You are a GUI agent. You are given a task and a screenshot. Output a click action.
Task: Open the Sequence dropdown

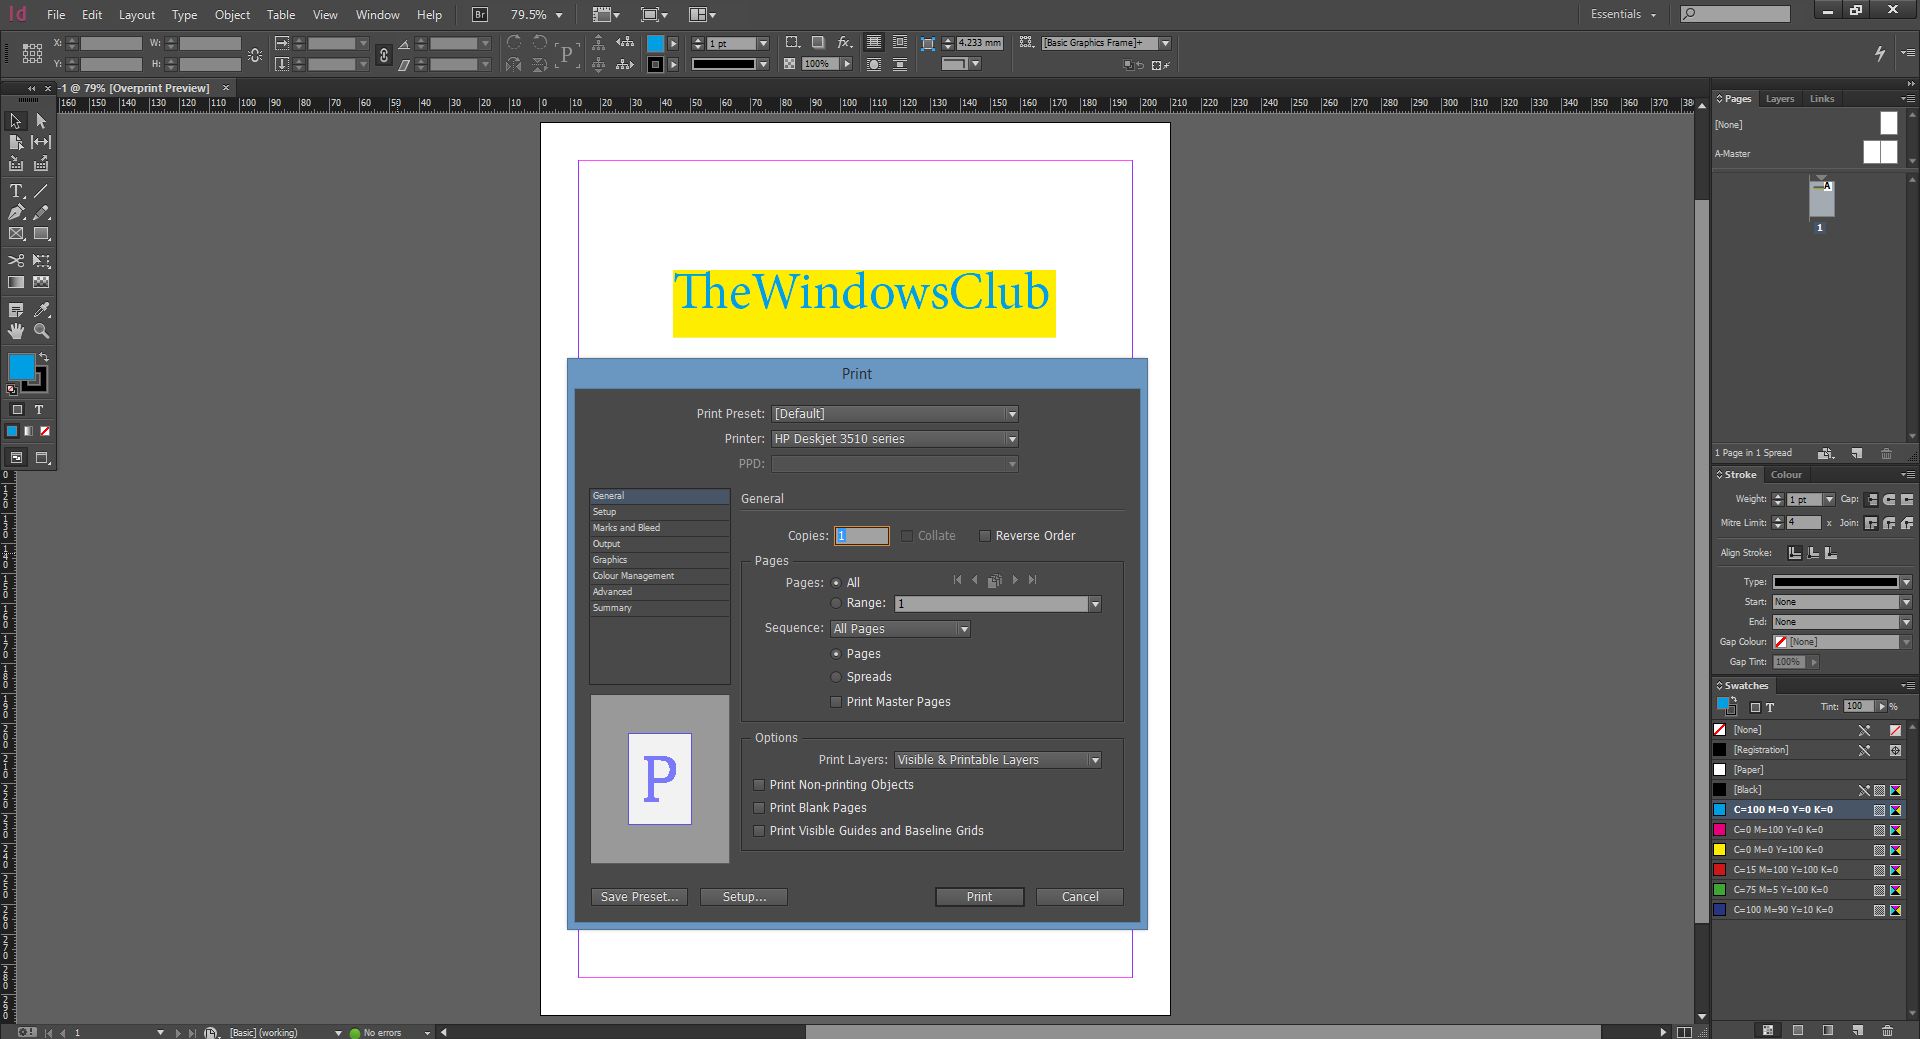click(x=900, y=629)
